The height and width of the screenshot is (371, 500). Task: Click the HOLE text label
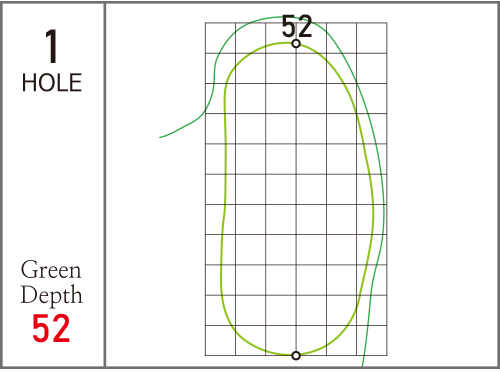pyautogui.click(x=52, y=83)
